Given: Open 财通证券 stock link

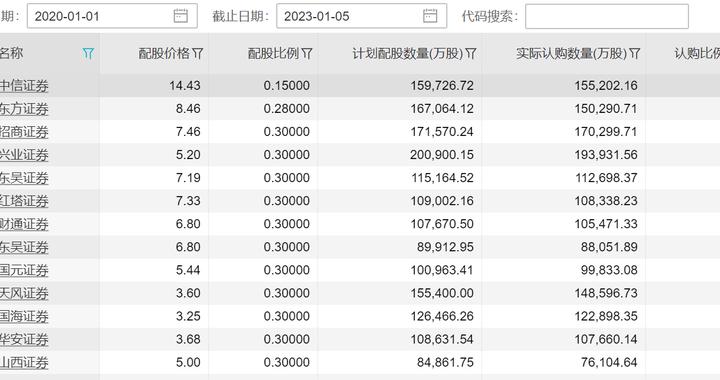Looking at the screenshot, I should (x=24, y=224).
